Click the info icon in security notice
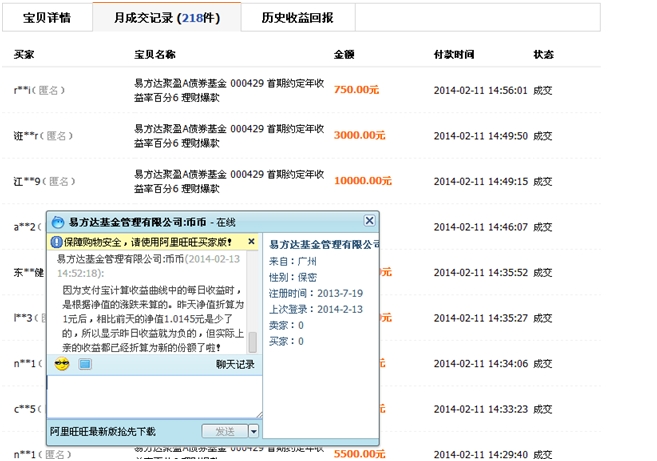 point(56,242)
